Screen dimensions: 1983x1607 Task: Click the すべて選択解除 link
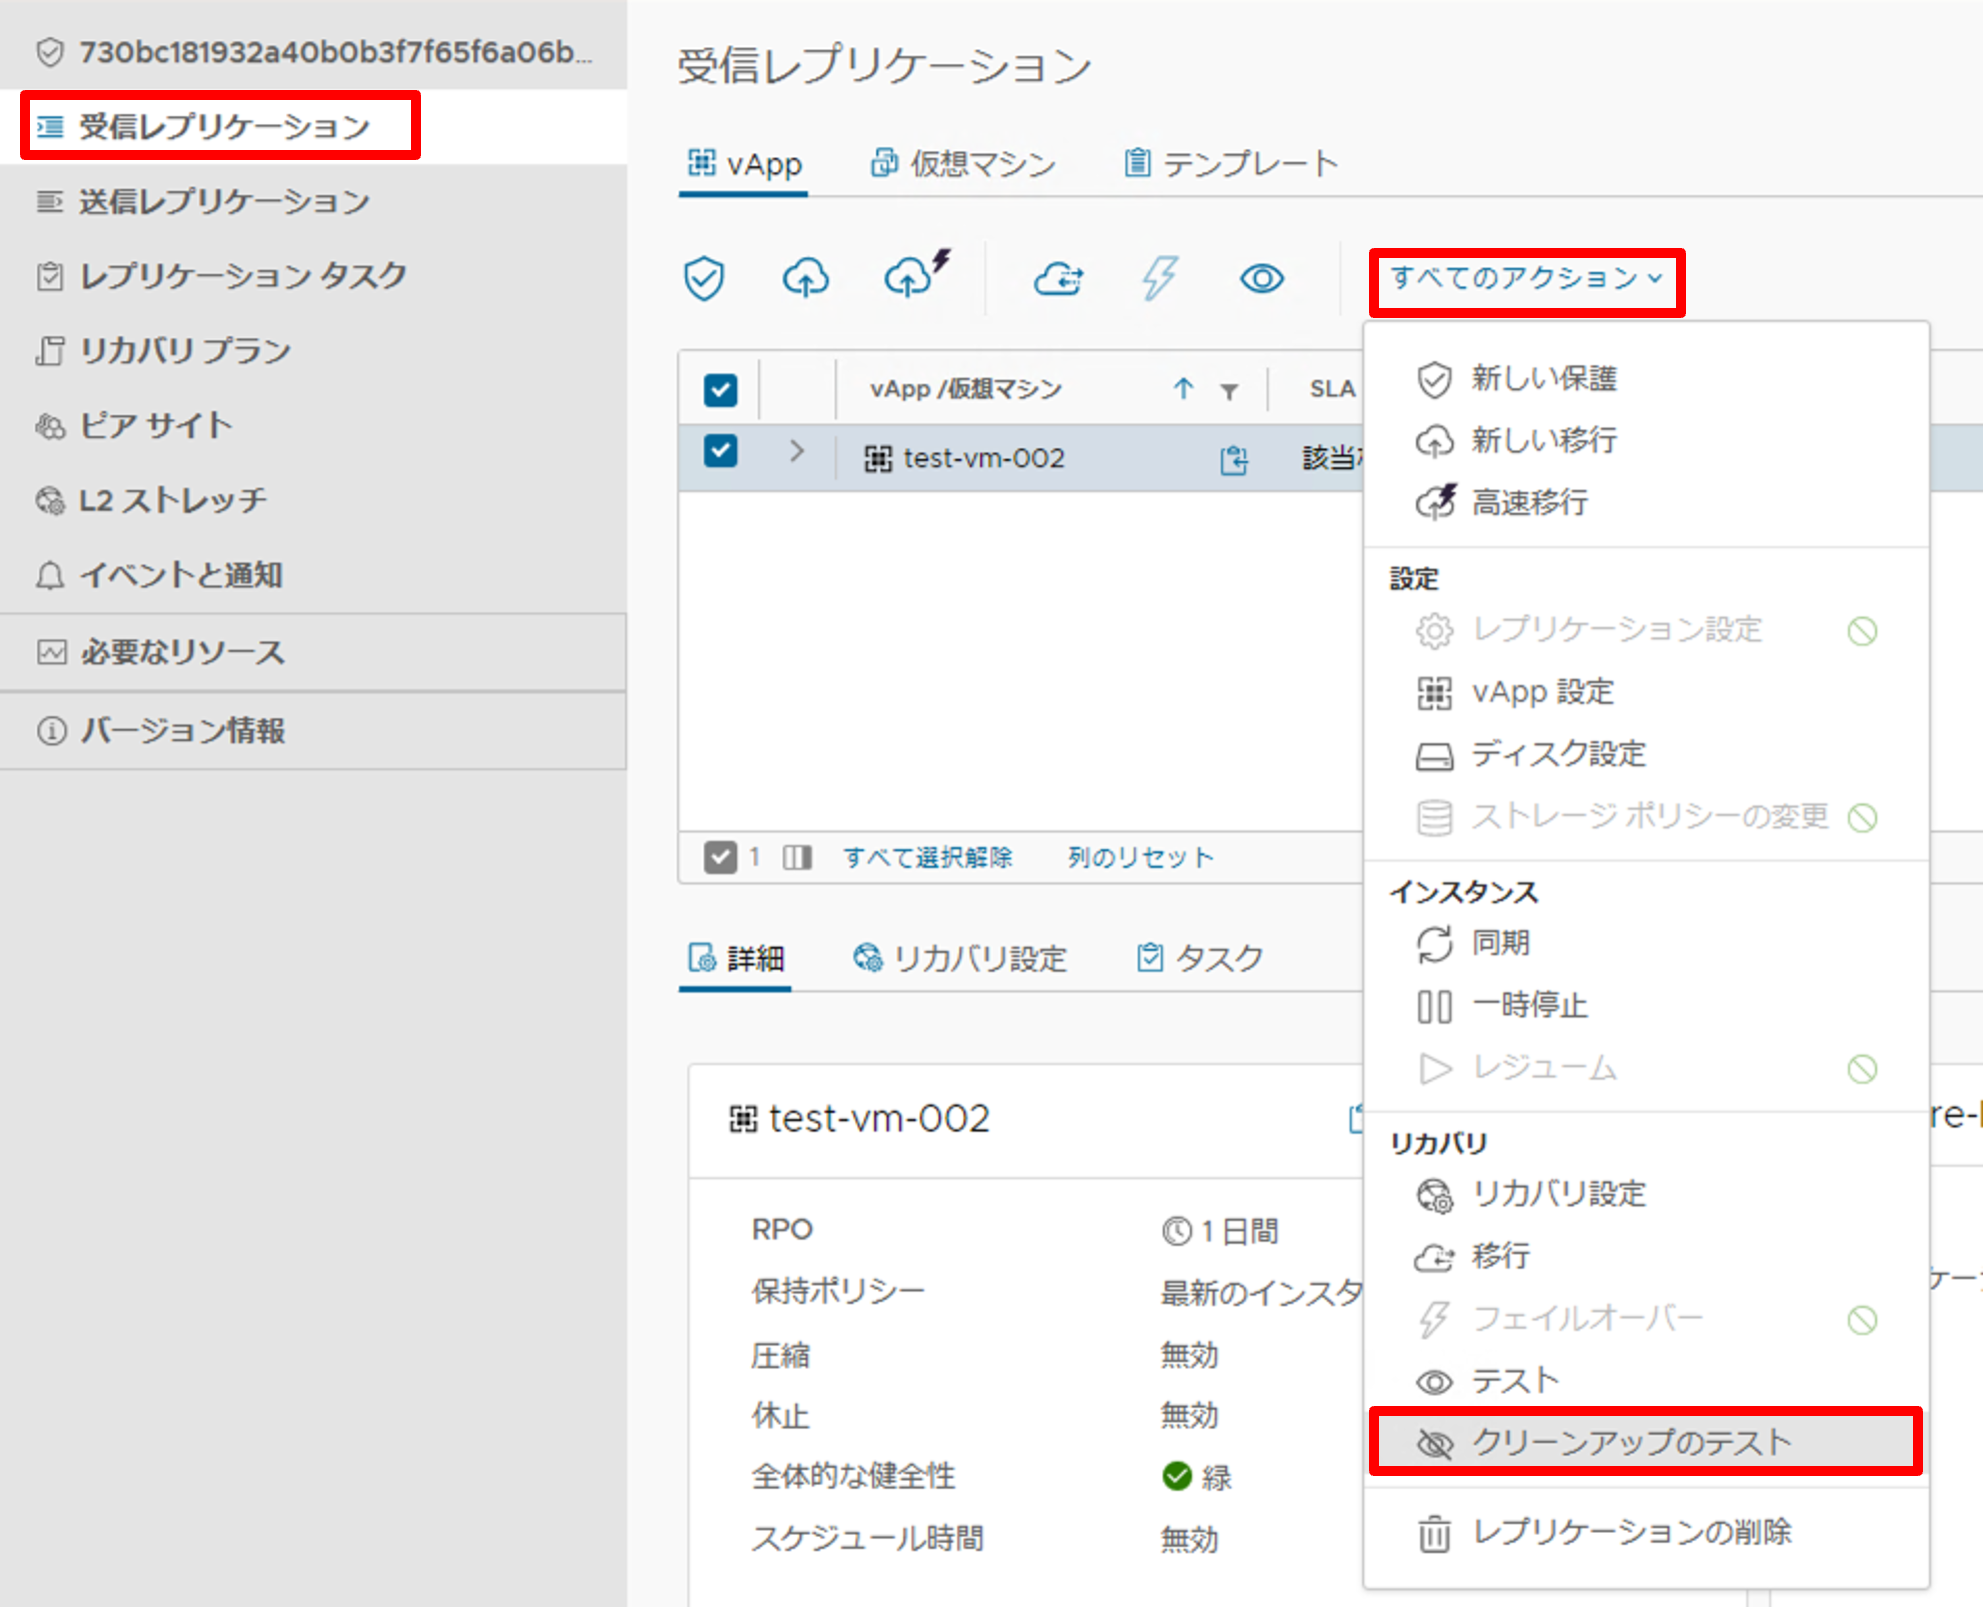coord(929,857)
